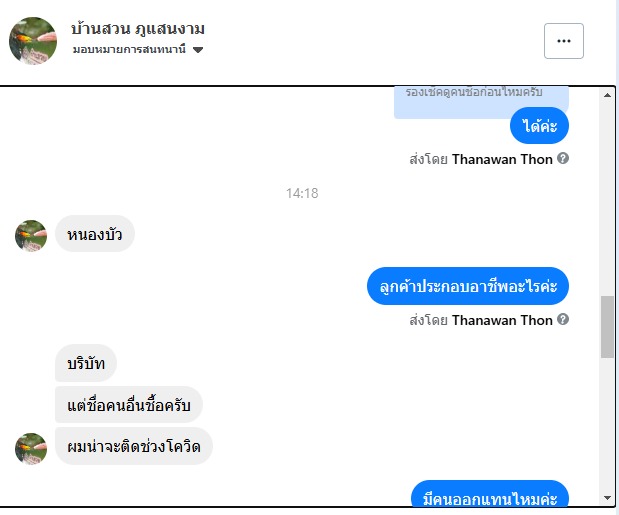This screenshot has height=515, width=619.
Task: Click the chat scrollbar thumb
Action: [x=607, y=327]
